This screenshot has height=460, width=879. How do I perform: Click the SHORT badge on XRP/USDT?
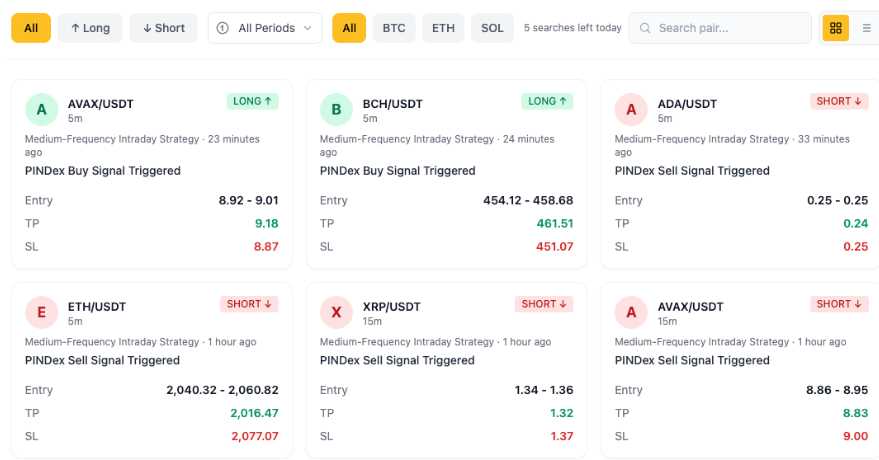click(544, 304)
